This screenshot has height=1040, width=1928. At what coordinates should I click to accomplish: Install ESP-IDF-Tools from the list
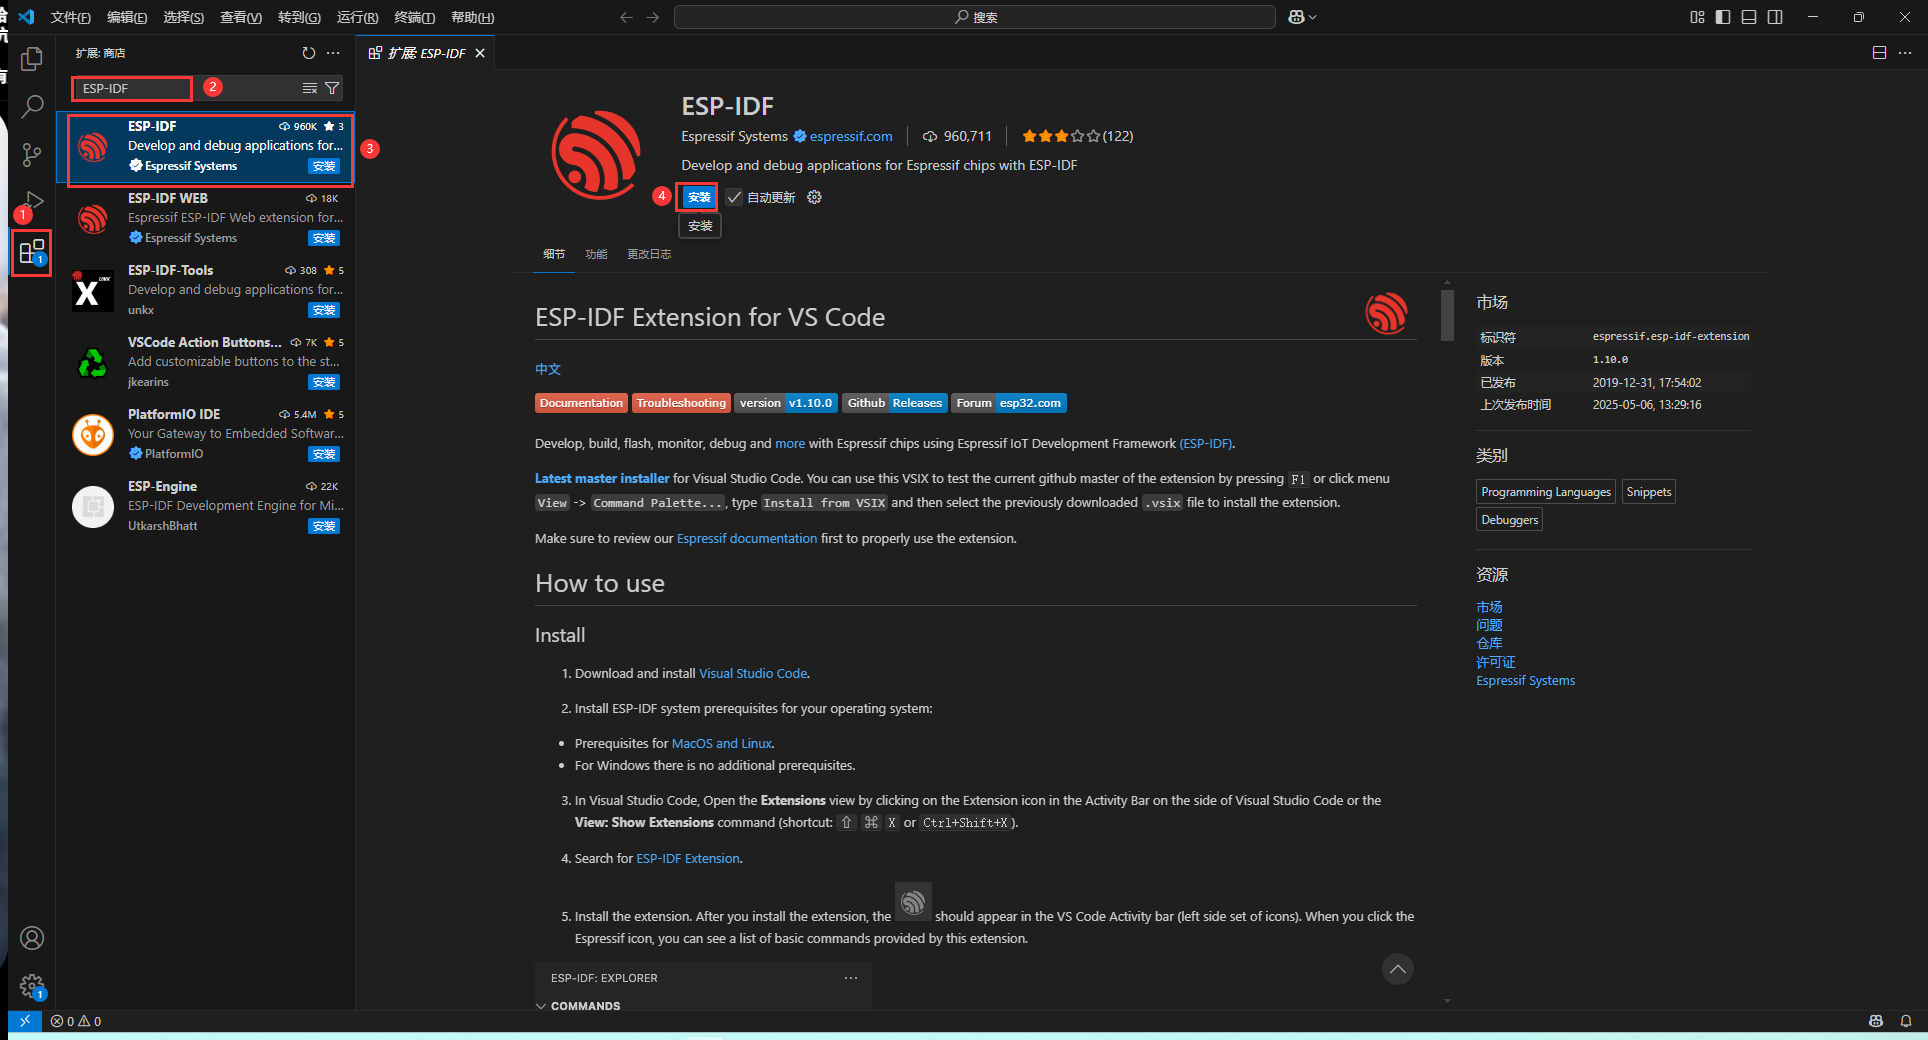click(x=324, y=310)
